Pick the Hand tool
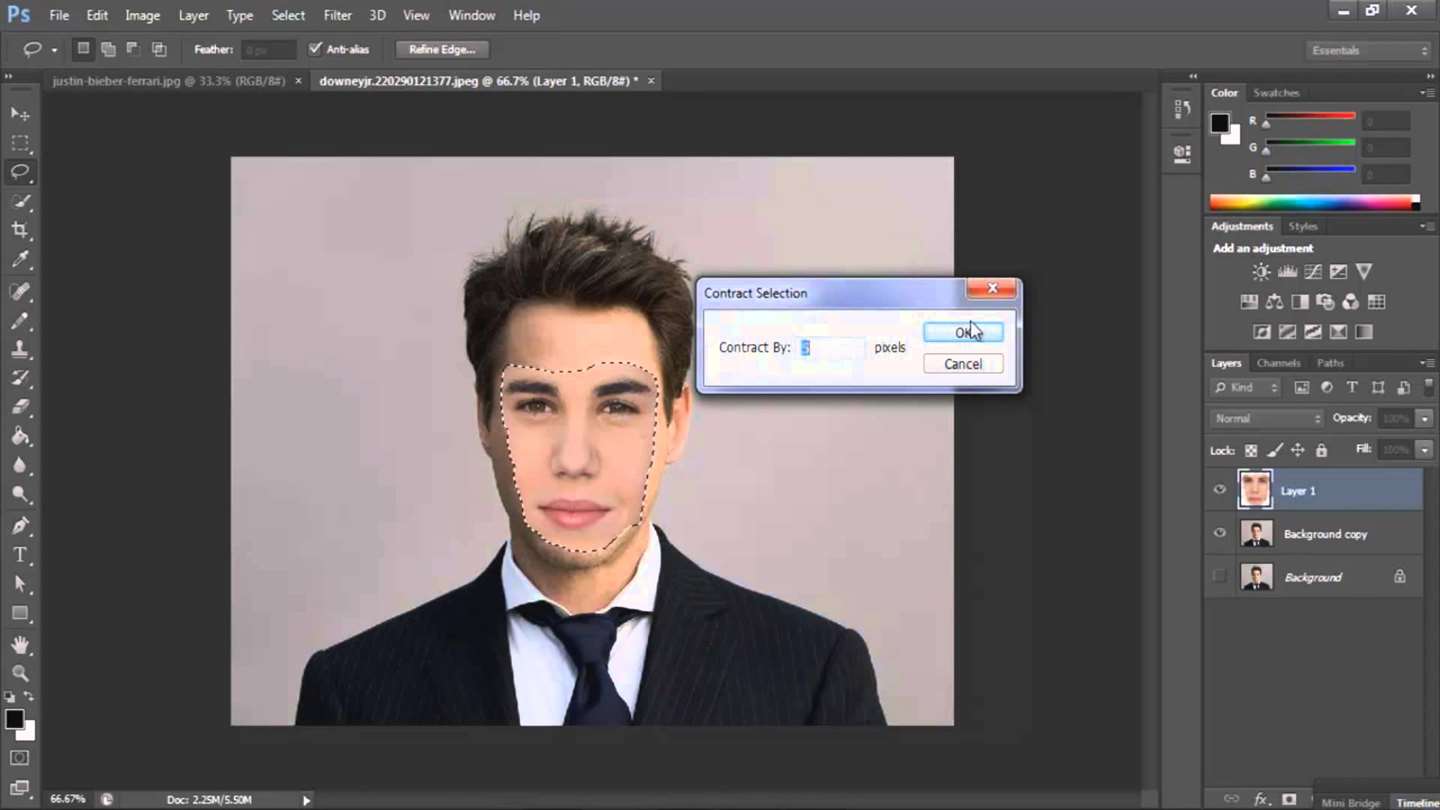 tap(20, 644)
